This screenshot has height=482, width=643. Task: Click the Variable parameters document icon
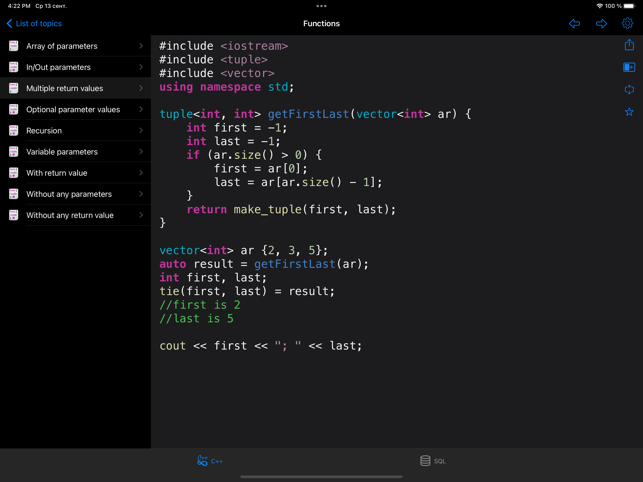[x=14, y=152]
